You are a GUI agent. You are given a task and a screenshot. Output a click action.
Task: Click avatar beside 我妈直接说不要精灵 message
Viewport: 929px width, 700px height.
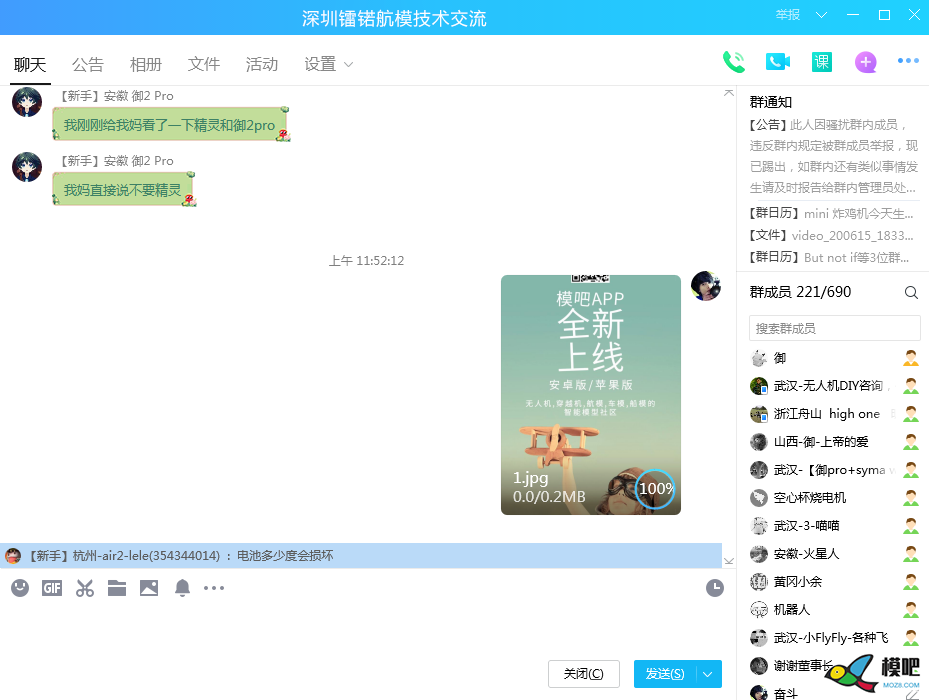(x=27, y=167)
